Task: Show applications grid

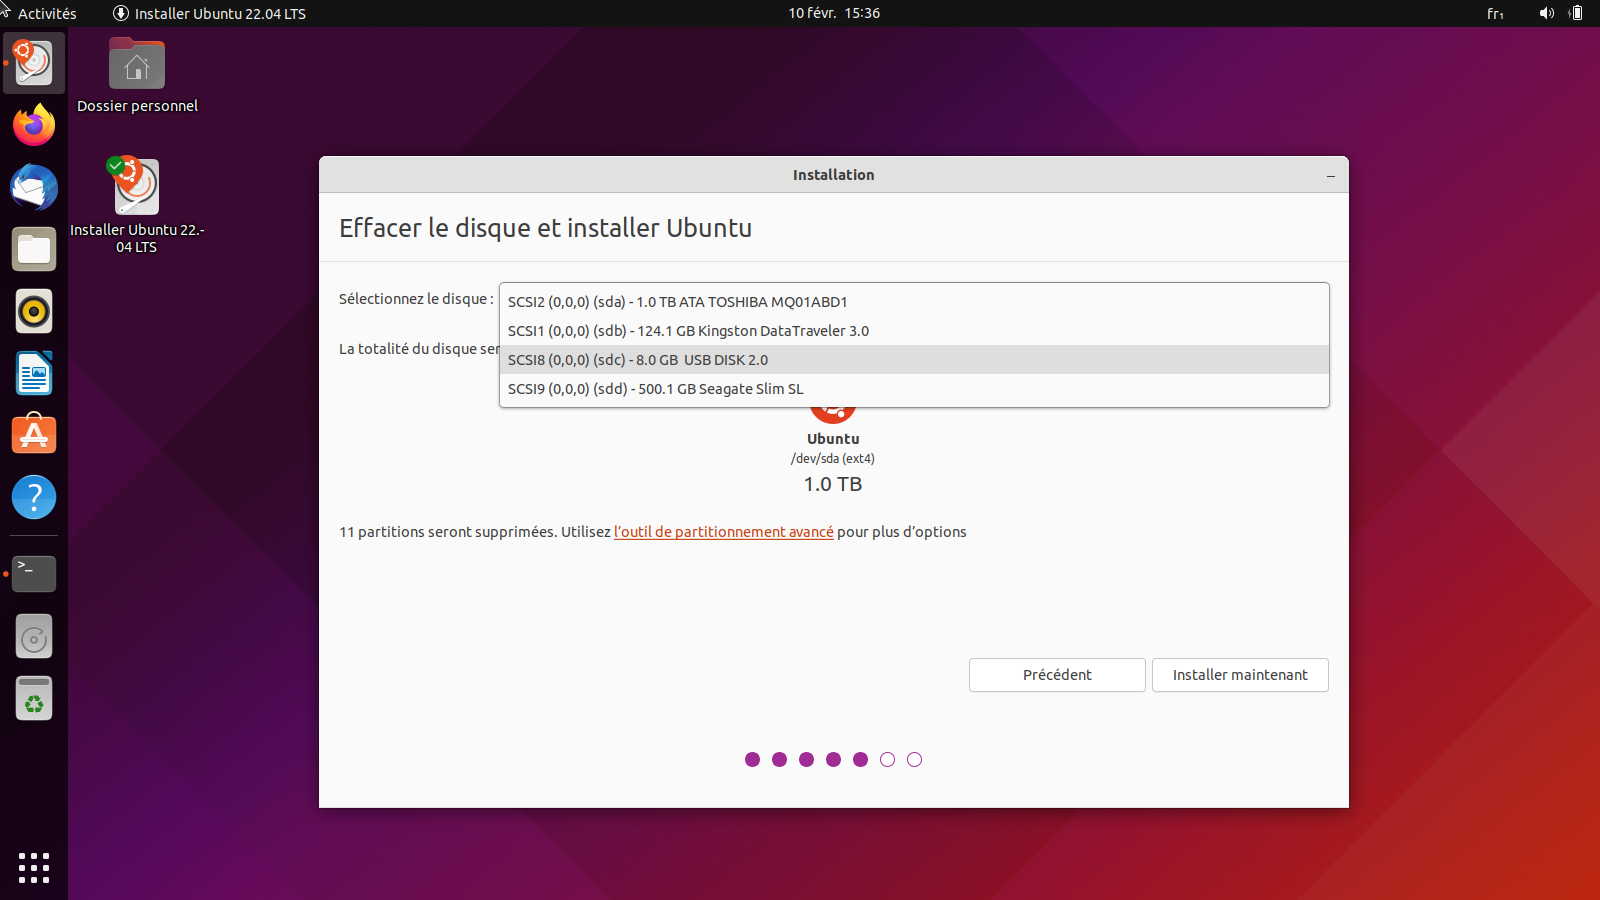Action: pyautogui.click(x=34, y=867)
